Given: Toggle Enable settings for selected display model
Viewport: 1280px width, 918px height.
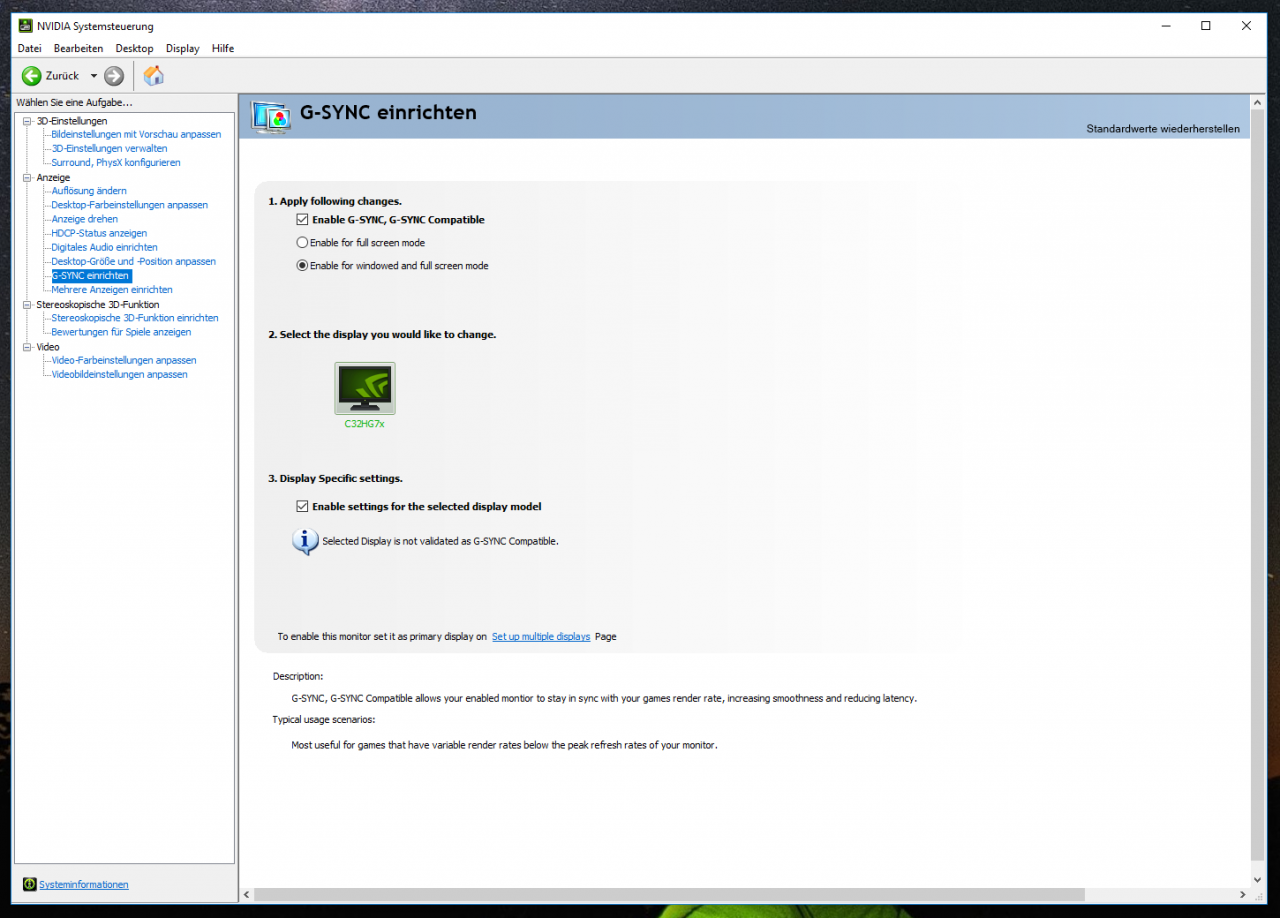Looking at the screenshot, I should [302, 506].
